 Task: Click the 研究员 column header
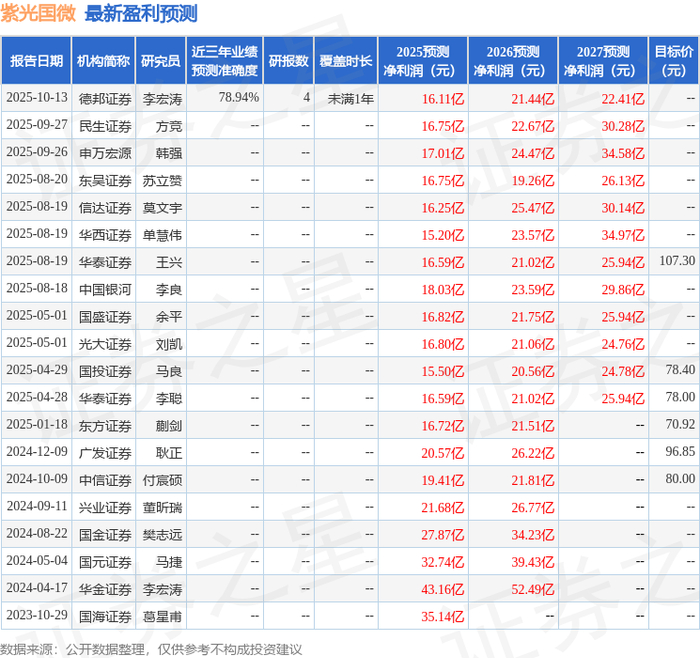(x=161, y=61)
